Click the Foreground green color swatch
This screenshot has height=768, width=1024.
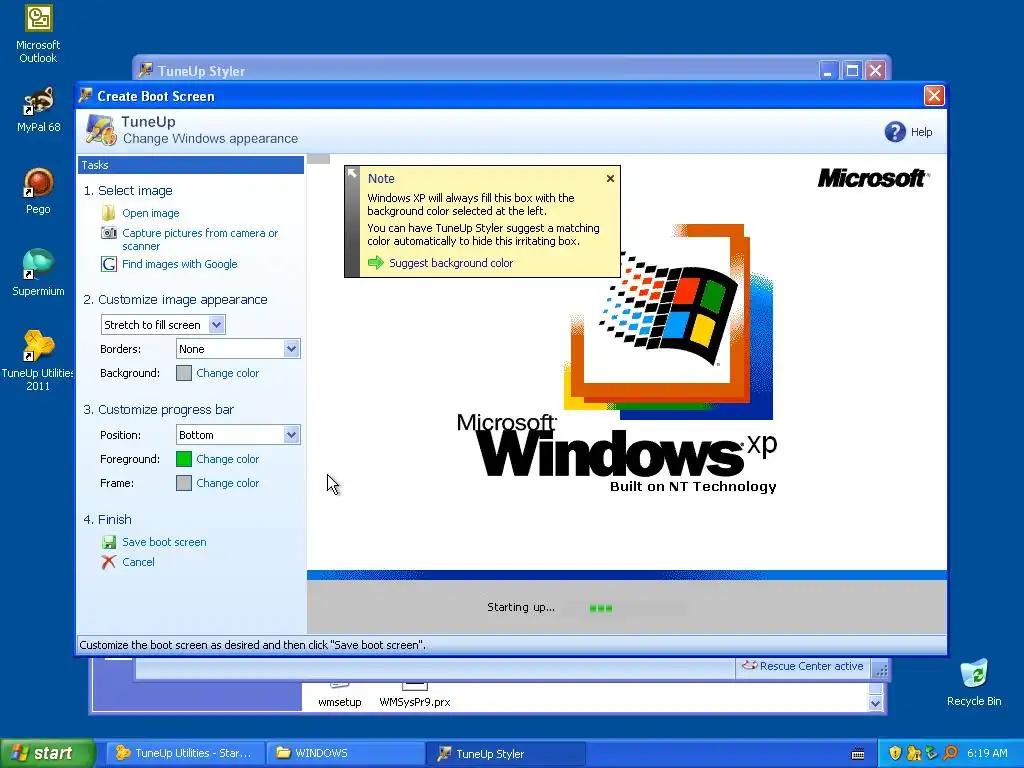tap(184, 459)
